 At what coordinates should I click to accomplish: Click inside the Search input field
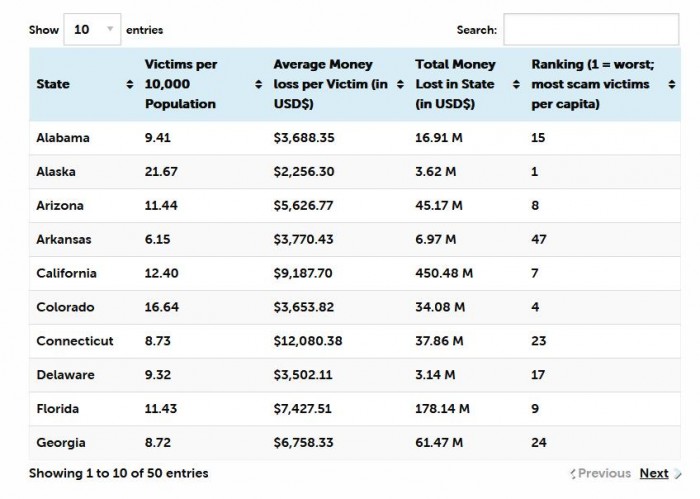click(x=590, y=30)
